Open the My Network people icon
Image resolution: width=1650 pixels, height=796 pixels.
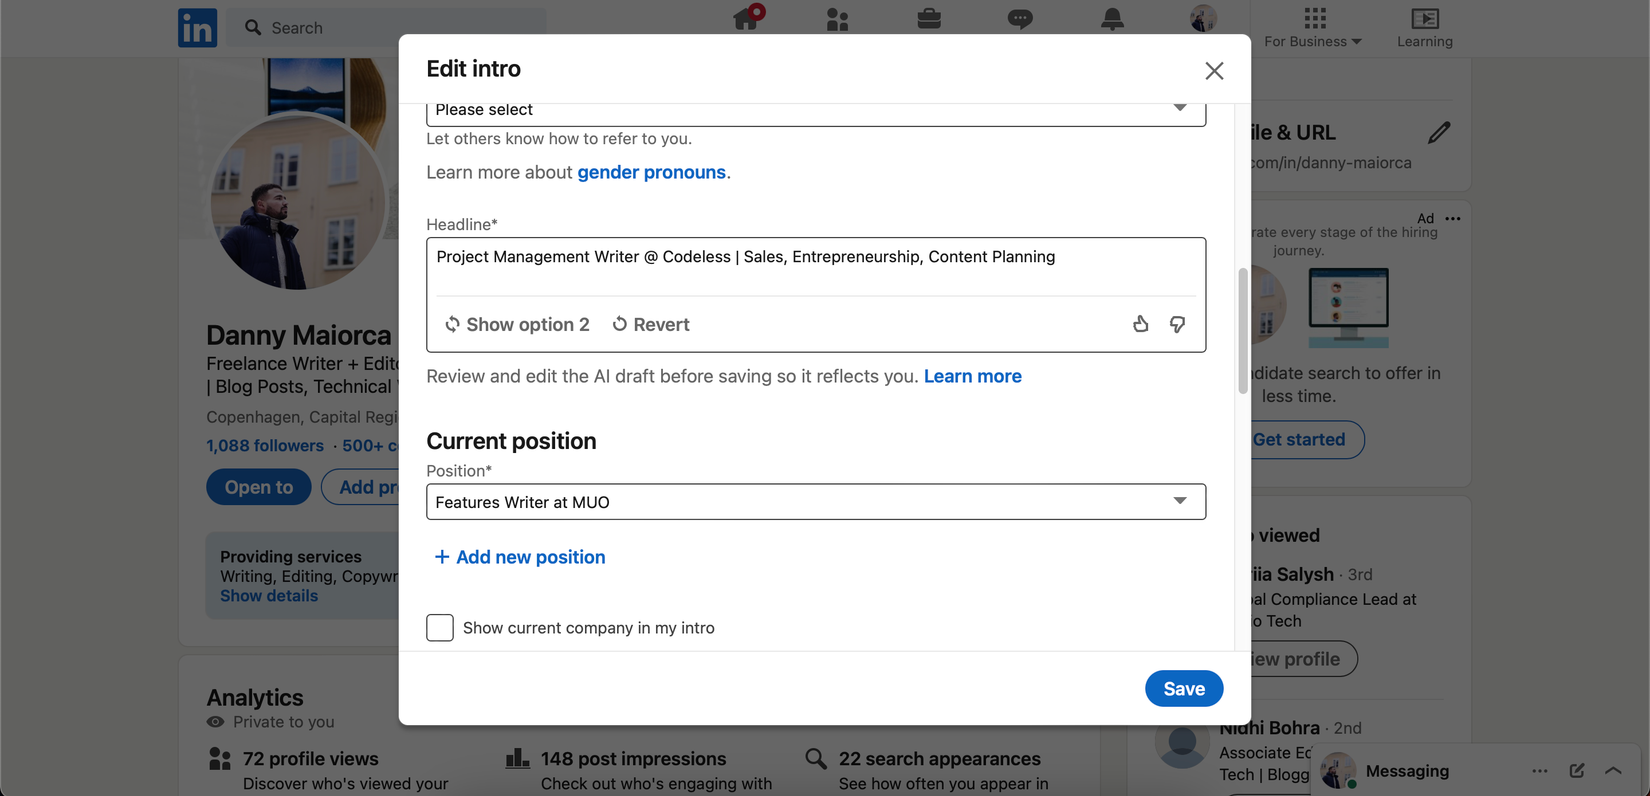coord(837,18)
